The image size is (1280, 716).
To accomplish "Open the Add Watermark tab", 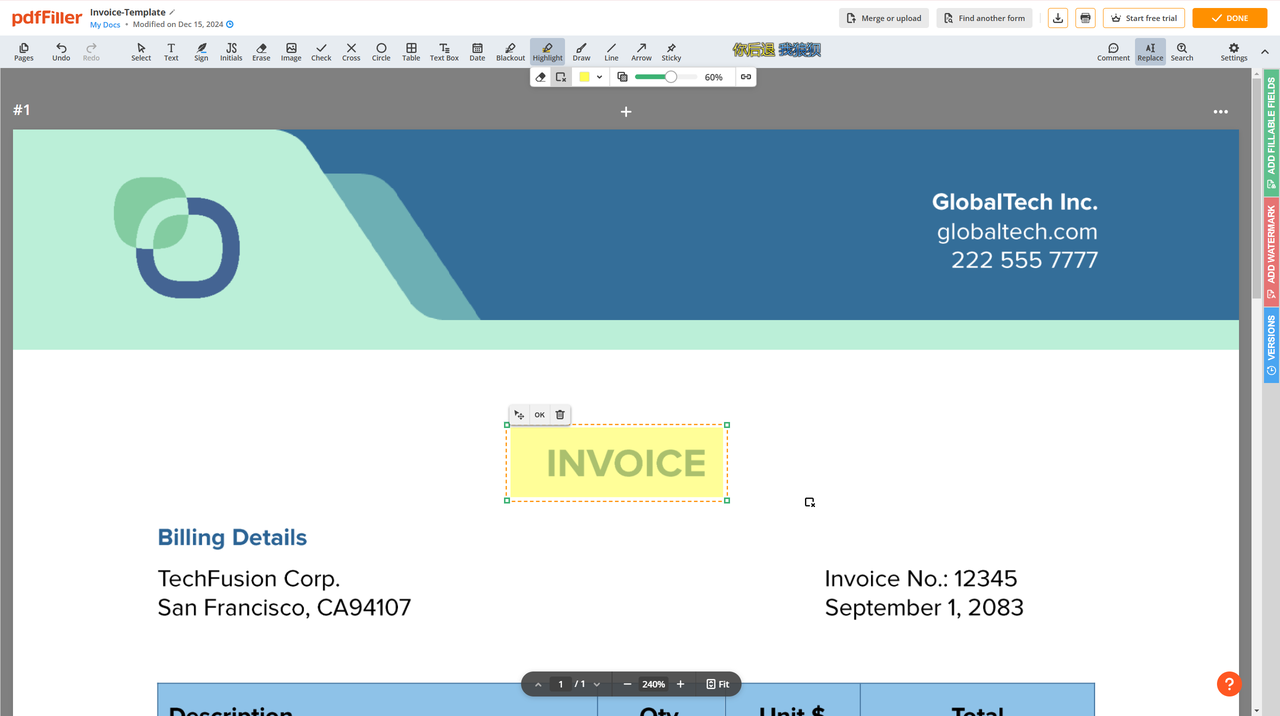I will click(1271, 252).
